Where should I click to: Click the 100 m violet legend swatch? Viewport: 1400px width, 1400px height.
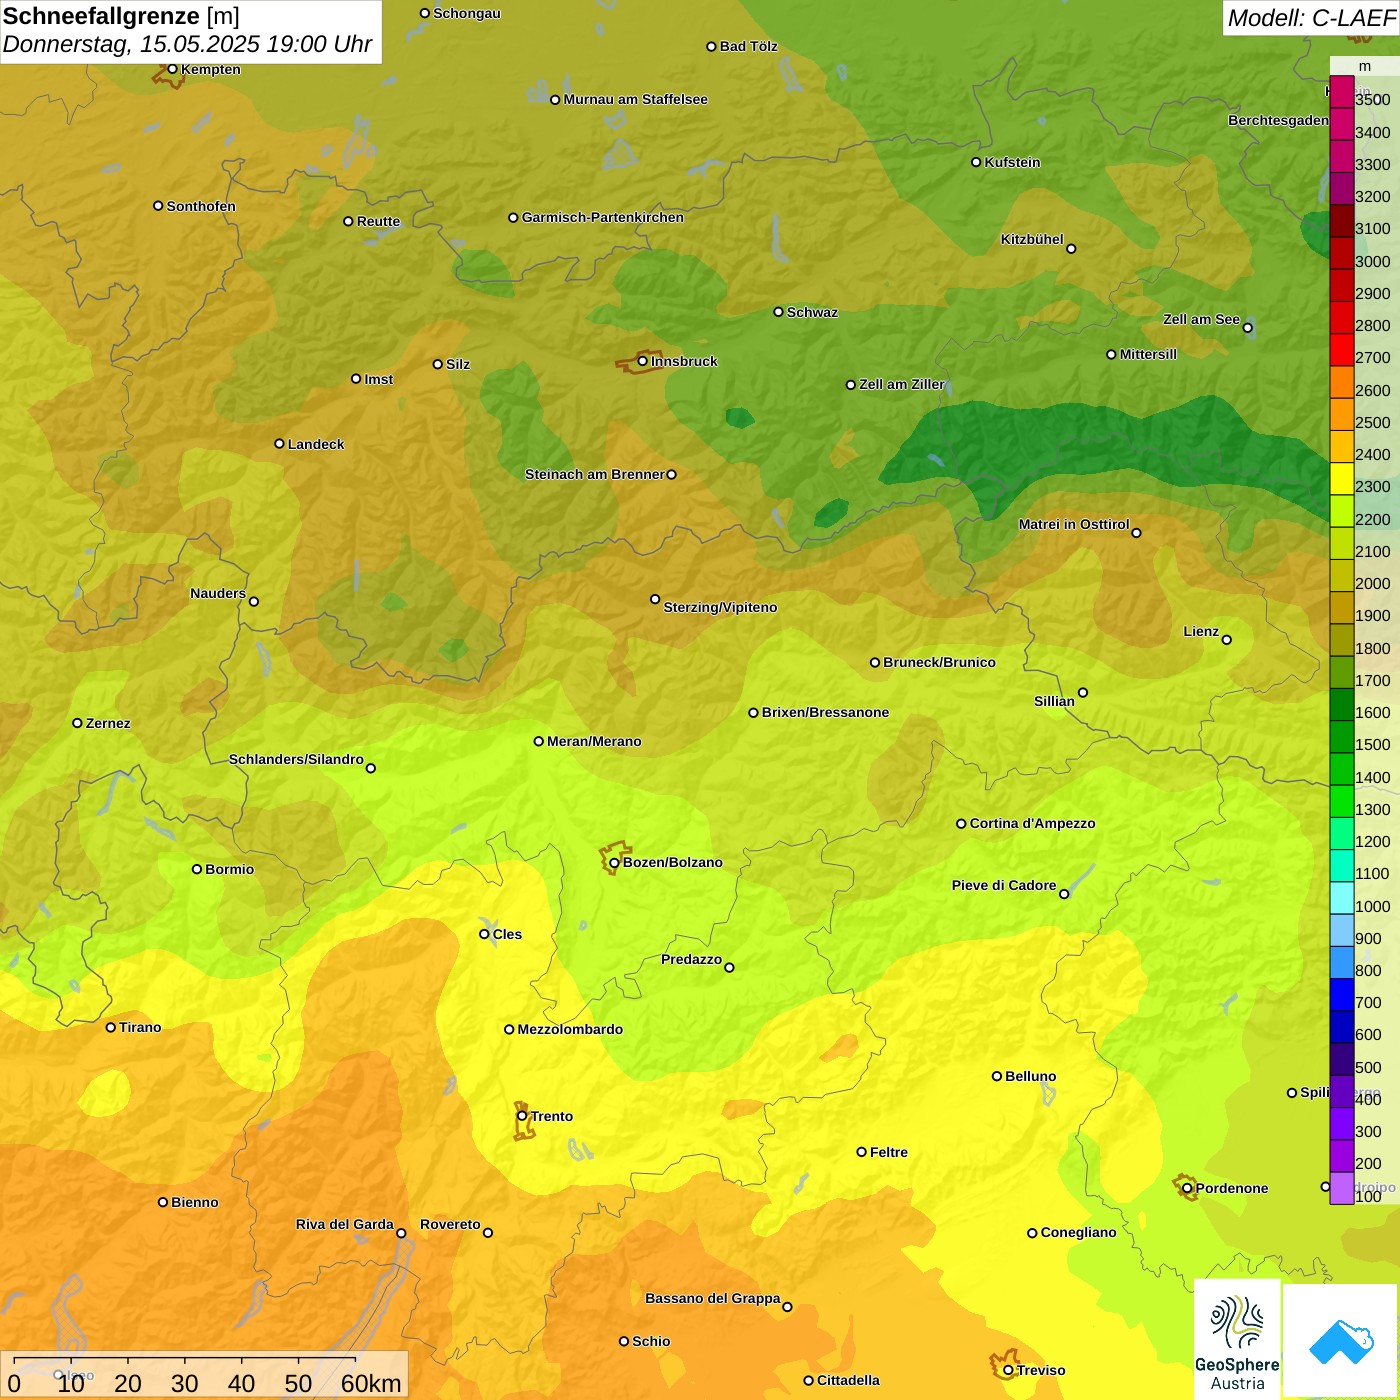click(x=1341, y=1188)
